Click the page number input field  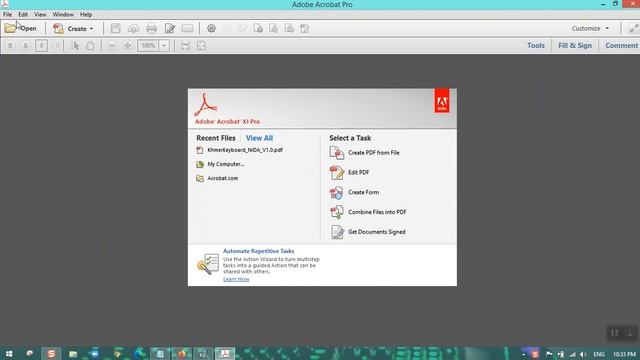41,45
